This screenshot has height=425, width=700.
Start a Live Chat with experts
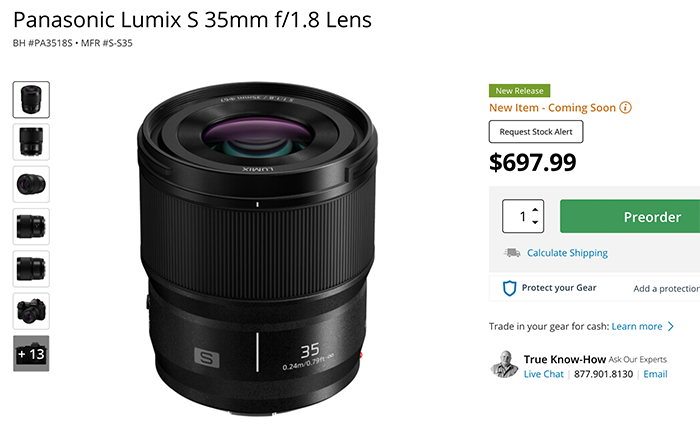pos(545,374)
